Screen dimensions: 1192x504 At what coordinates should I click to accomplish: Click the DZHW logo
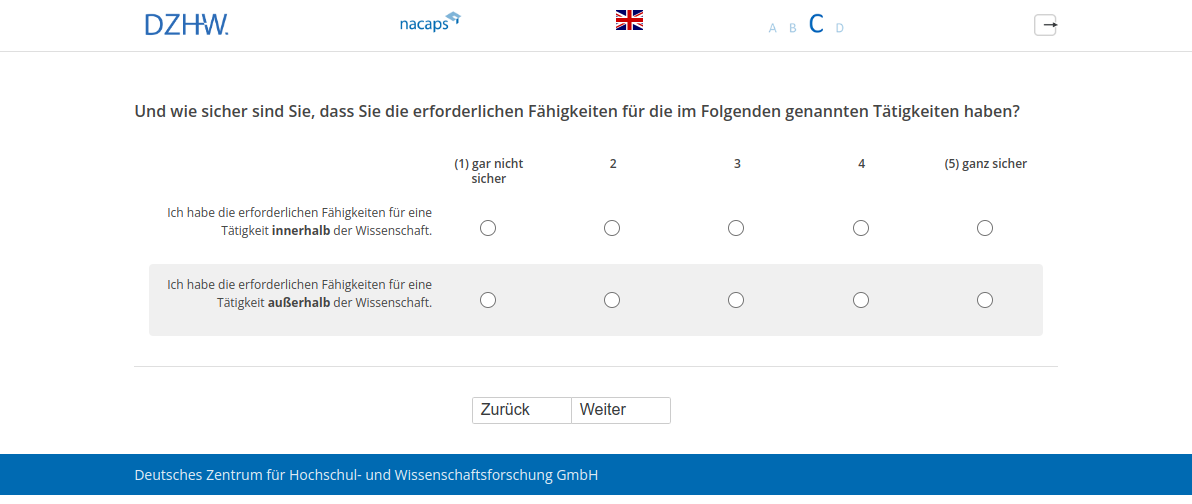[x=186, y=25]
